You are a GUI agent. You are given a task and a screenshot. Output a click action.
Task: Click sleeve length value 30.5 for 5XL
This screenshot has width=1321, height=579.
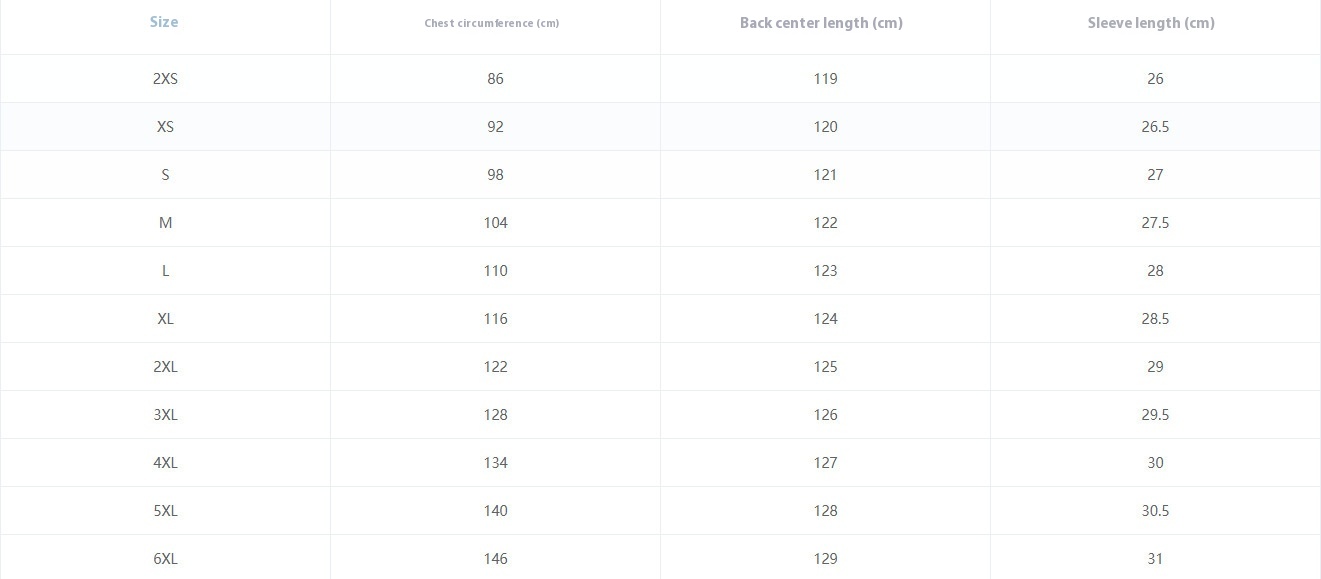click(1155, 511)
